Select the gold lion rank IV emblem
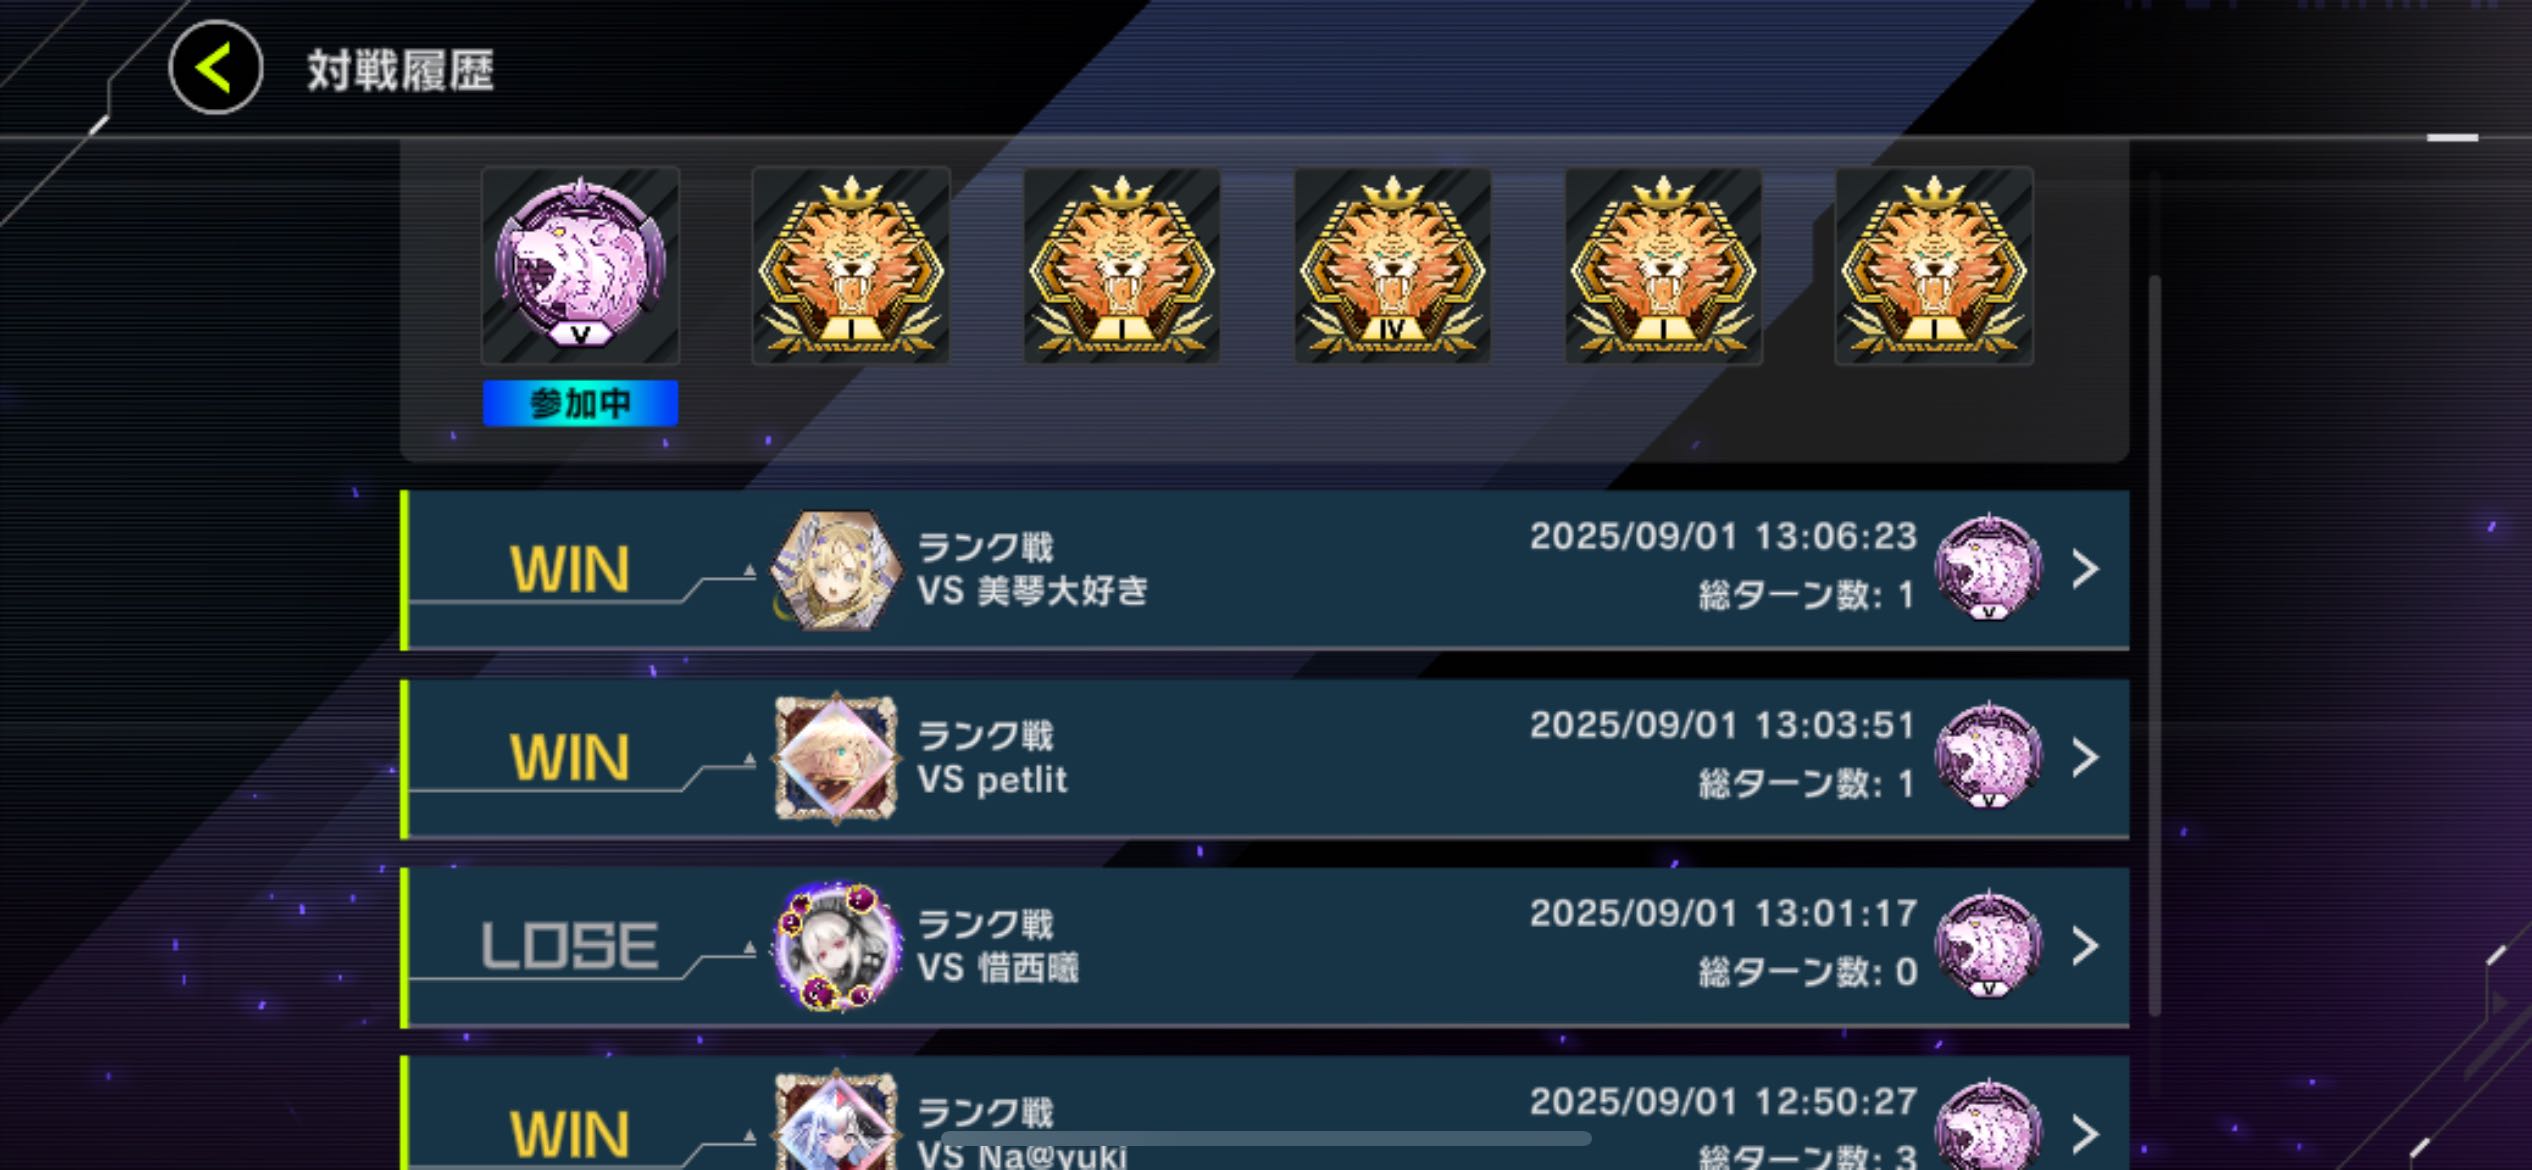This screenshot has width=2532, height=1170. coord(1392,266)
